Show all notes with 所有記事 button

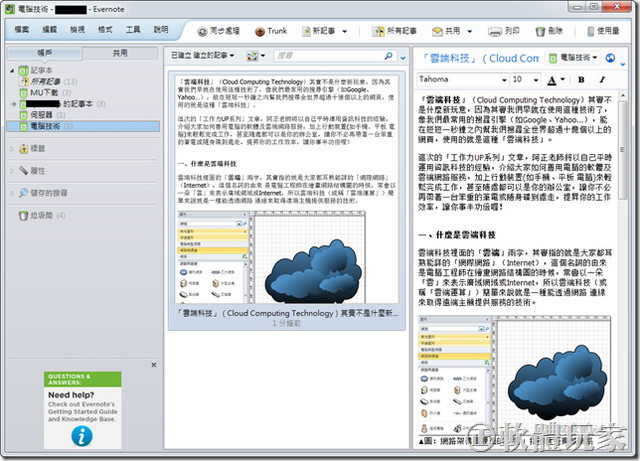394,31
